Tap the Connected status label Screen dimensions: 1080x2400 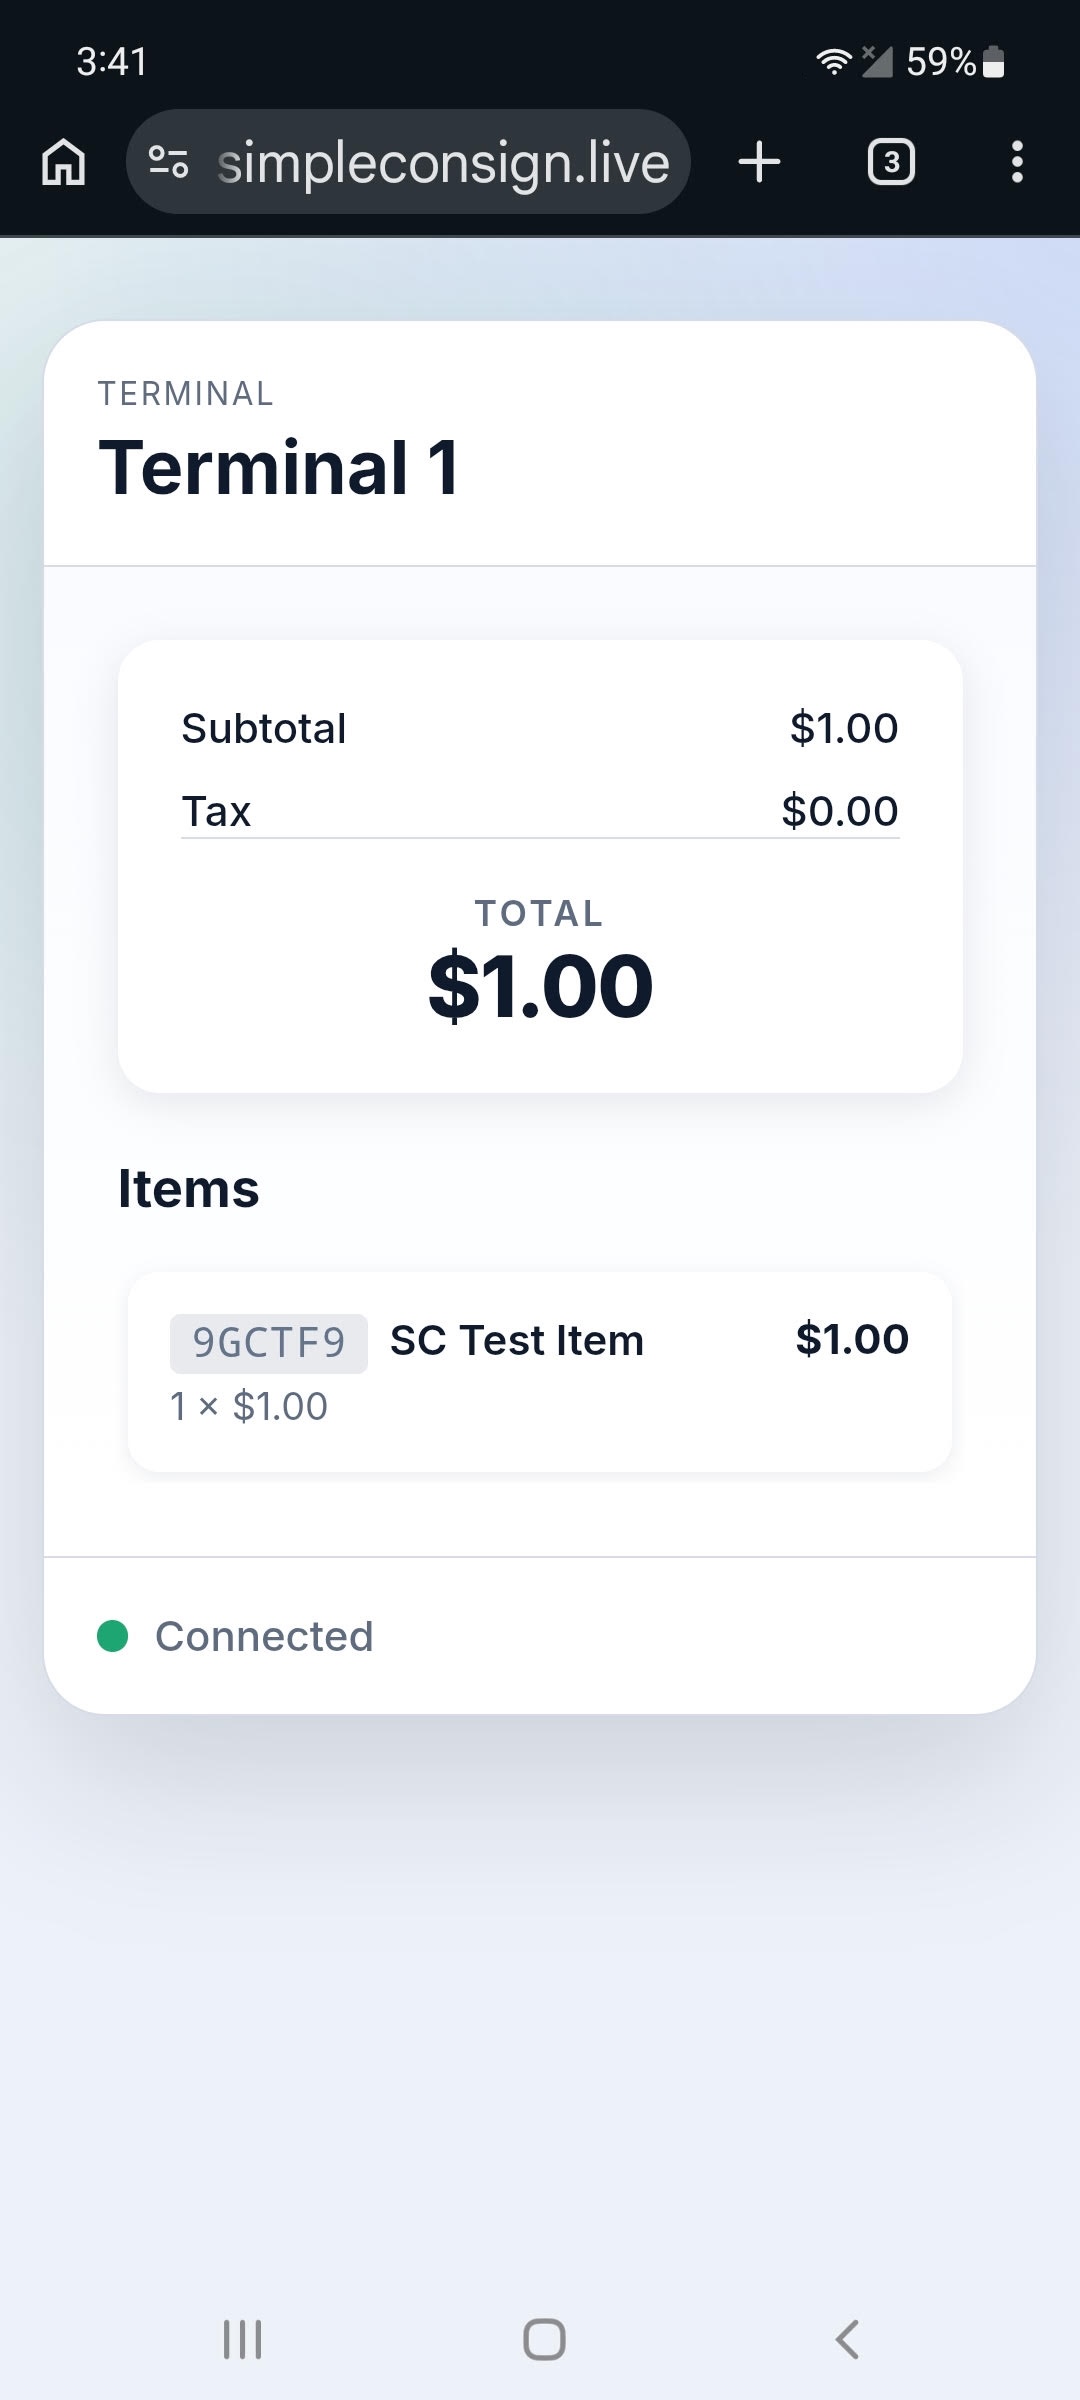tap(264, 1636)
